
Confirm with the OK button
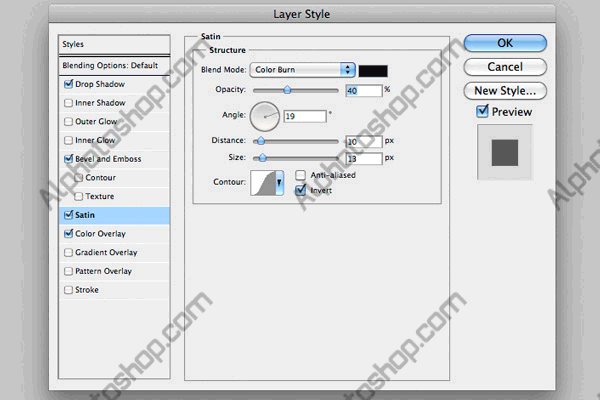pos(505,43)
